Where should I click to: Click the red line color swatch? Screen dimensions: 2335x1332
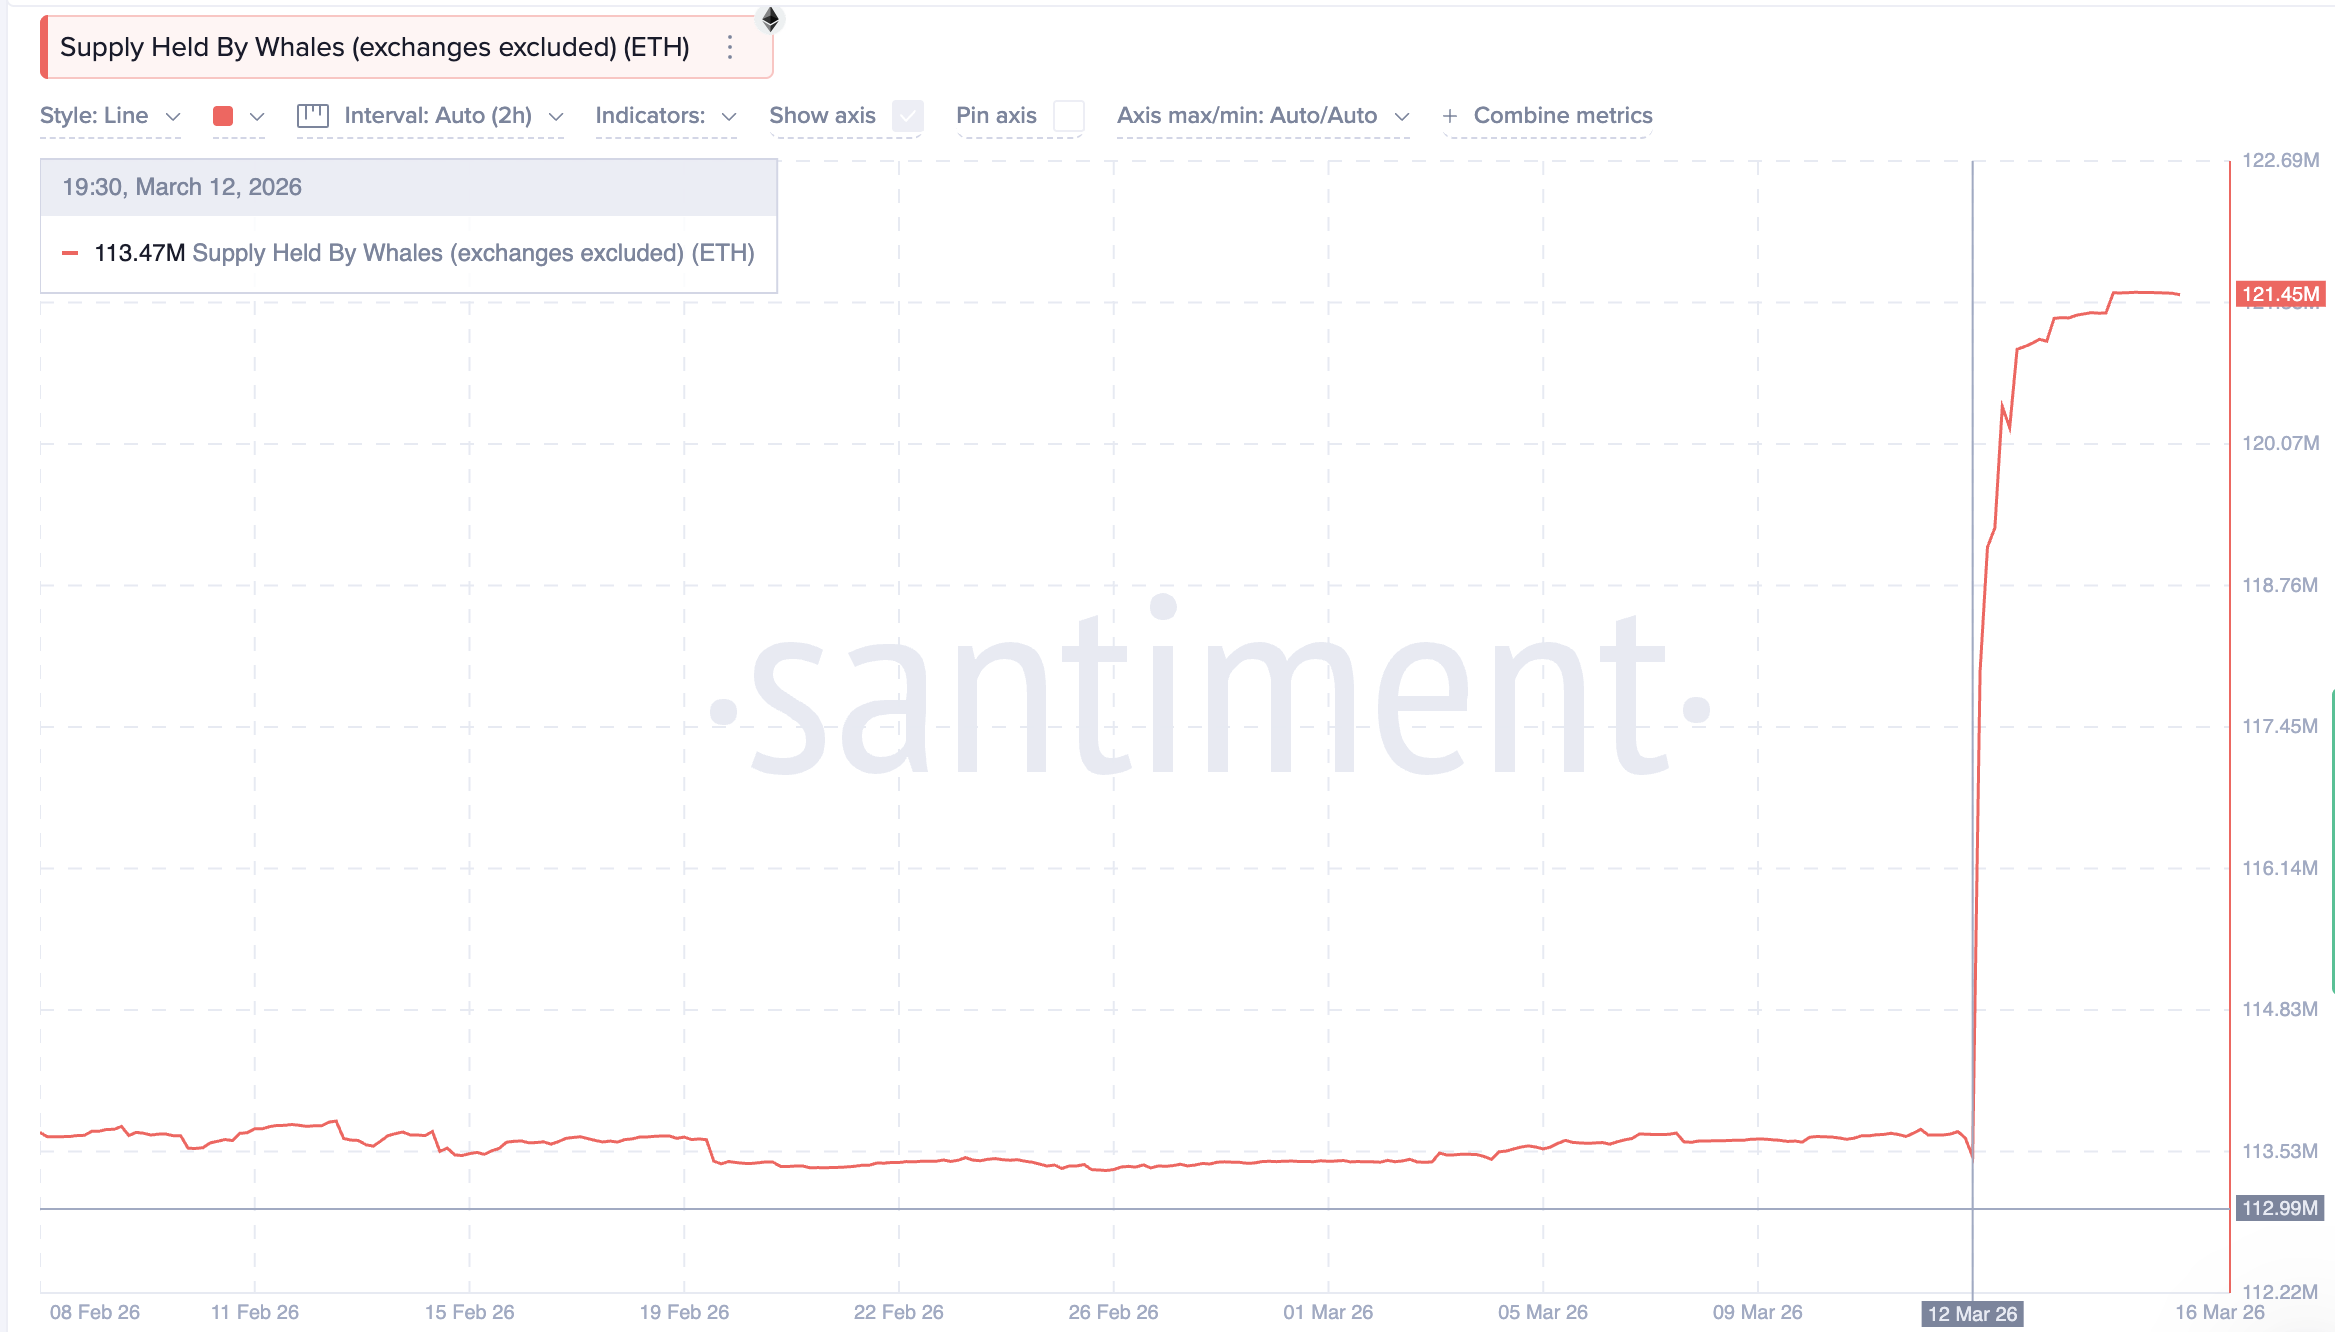[x=223, y=116]
